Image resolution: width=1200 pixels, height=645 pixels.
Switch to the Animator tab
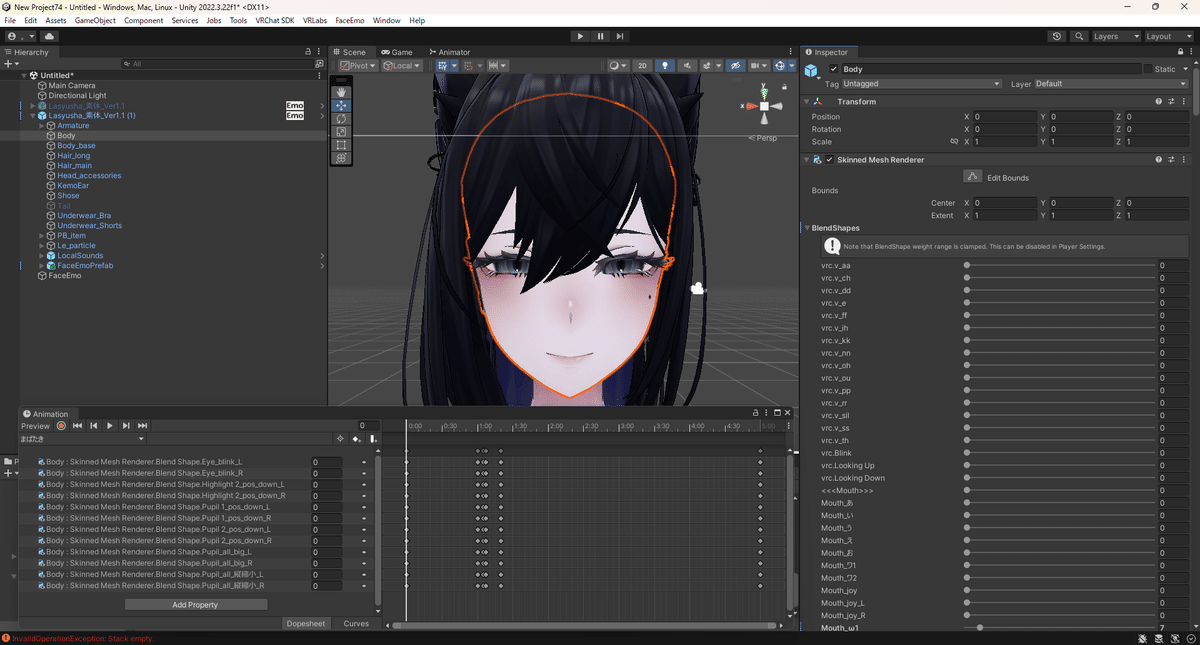[x=450, y=52]
